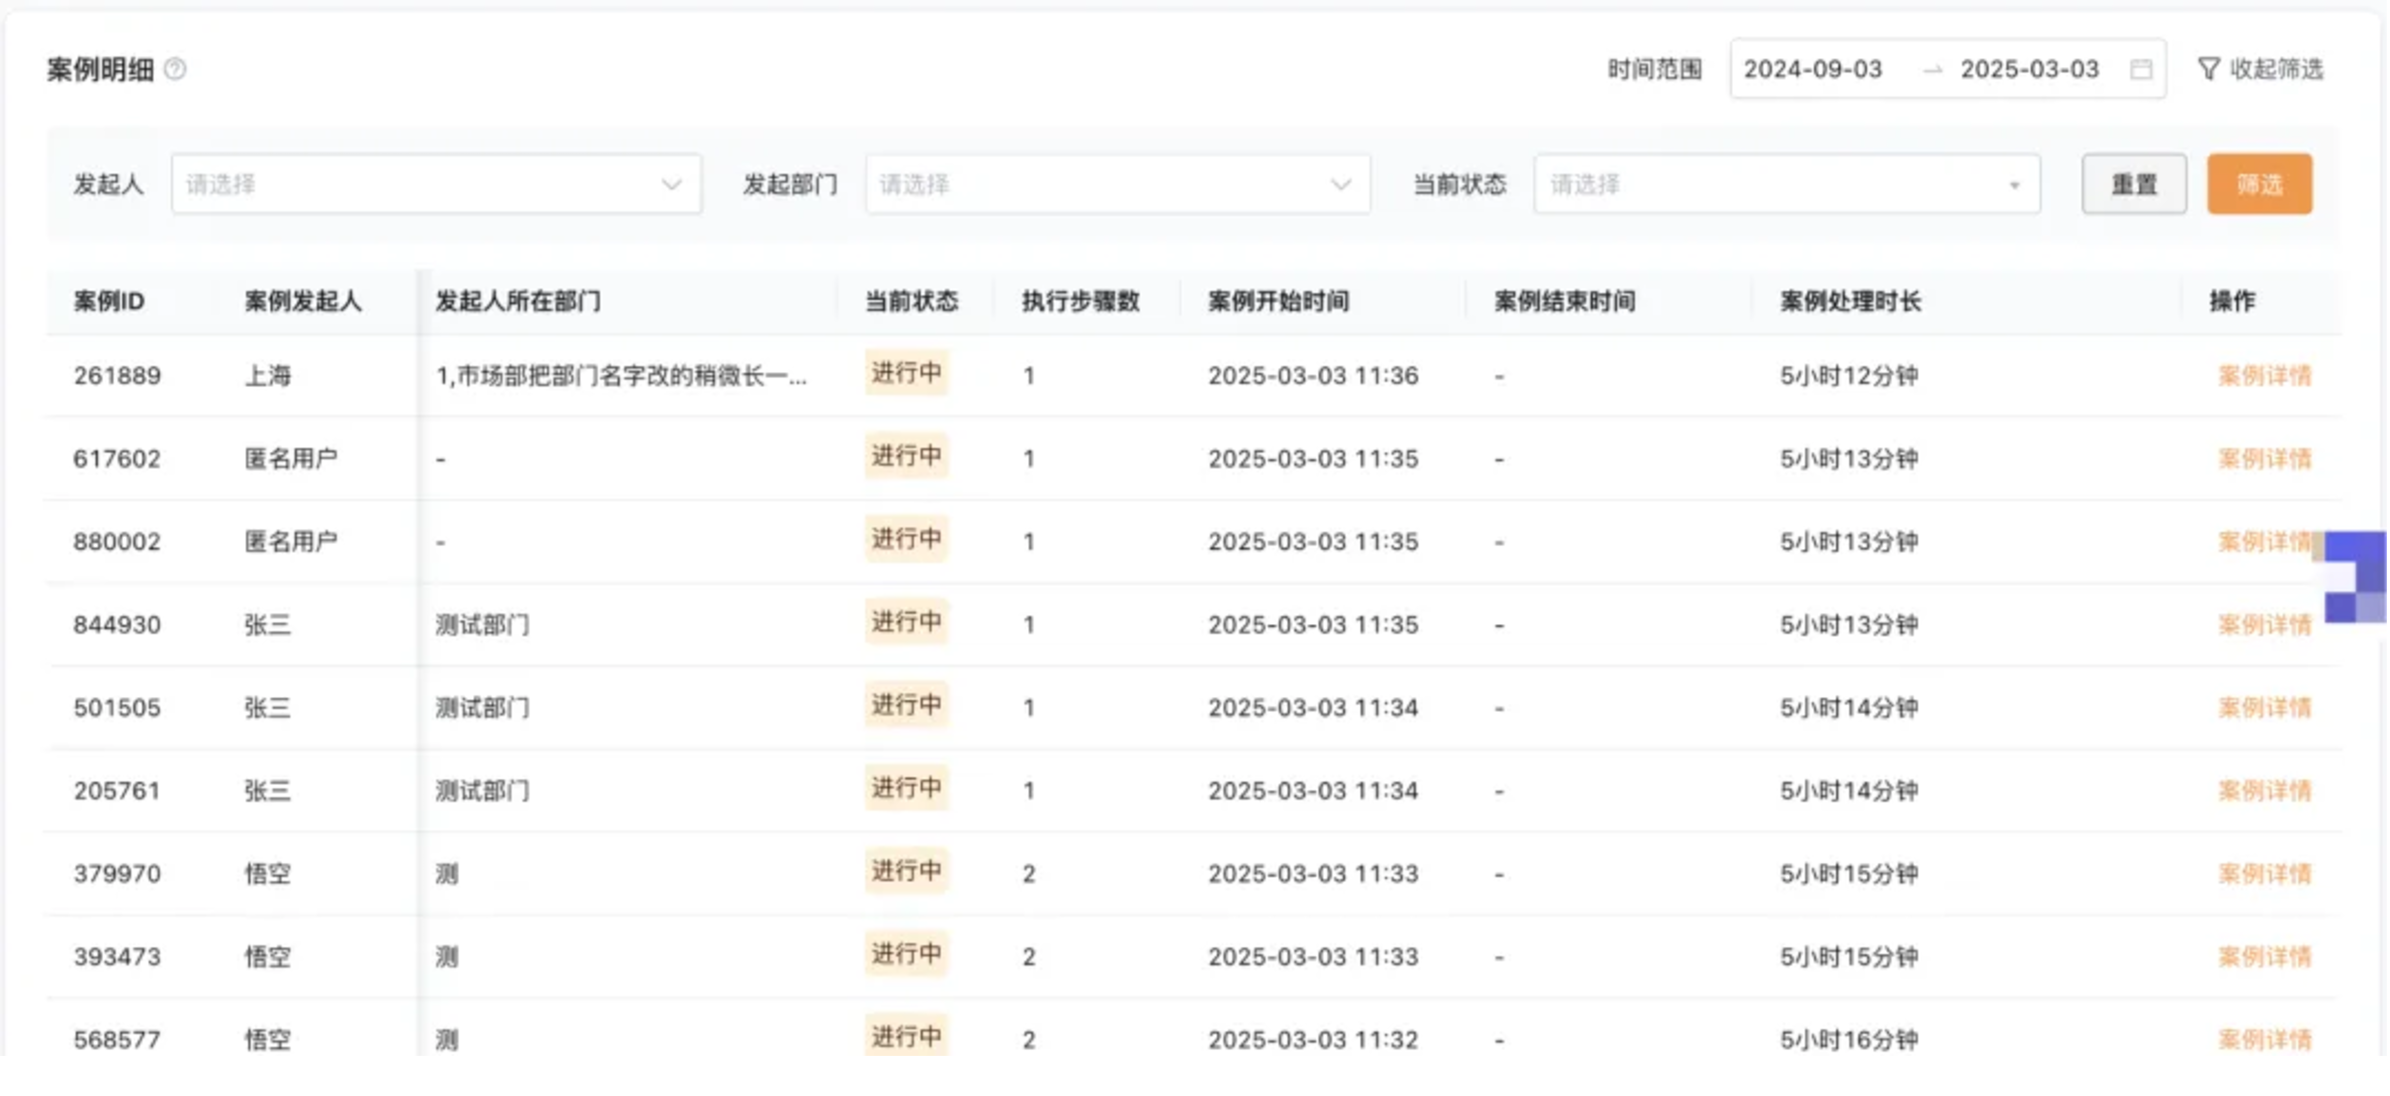
Task: Open 案例详情 for case 393473
Action: click(x=2265, y=957)
